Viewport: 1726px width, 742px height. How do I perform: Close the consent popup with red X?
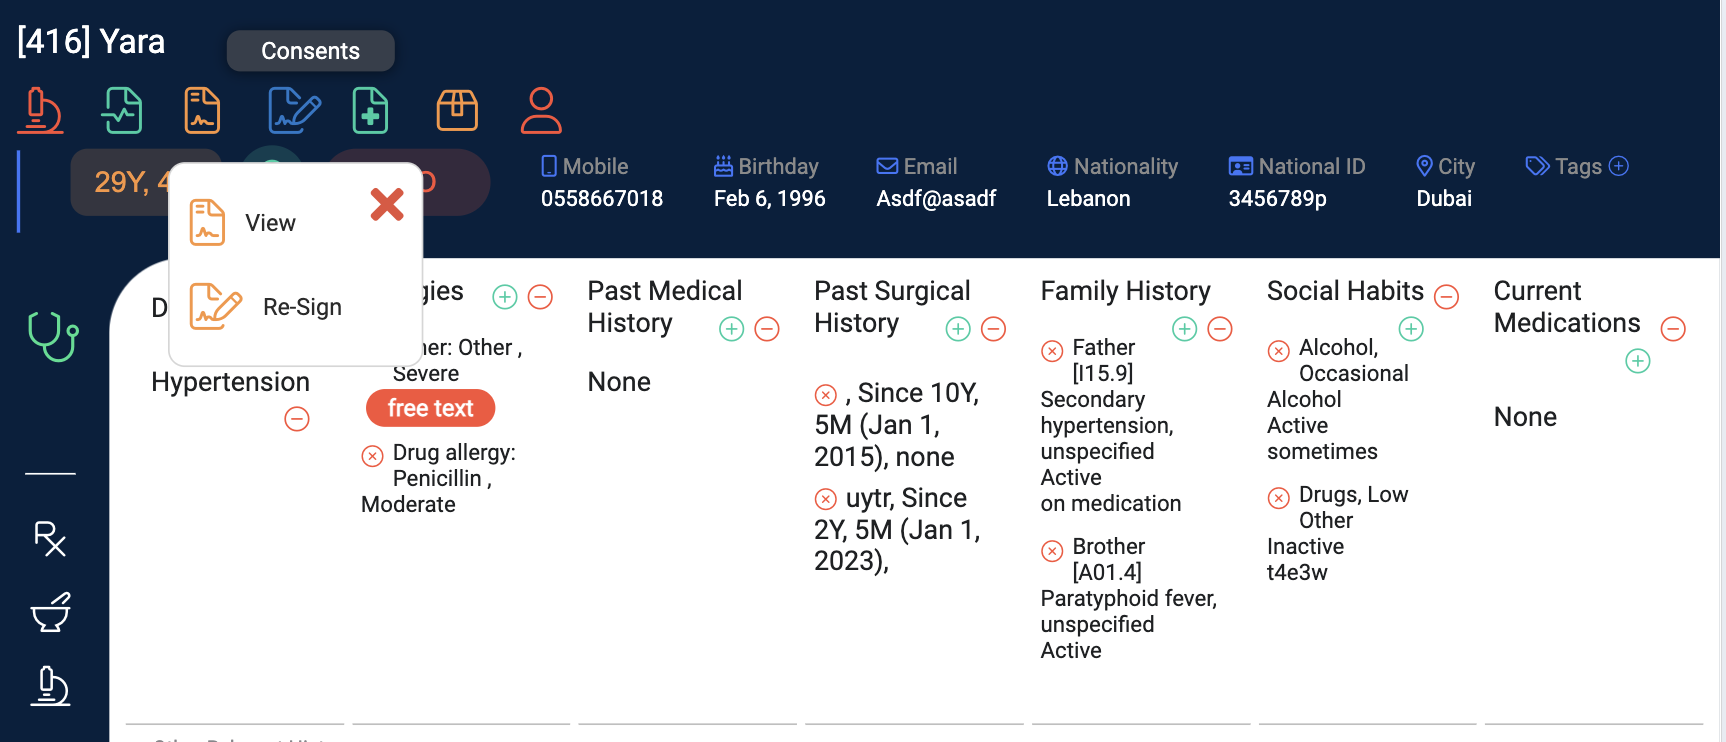click(x=387, y=205)
